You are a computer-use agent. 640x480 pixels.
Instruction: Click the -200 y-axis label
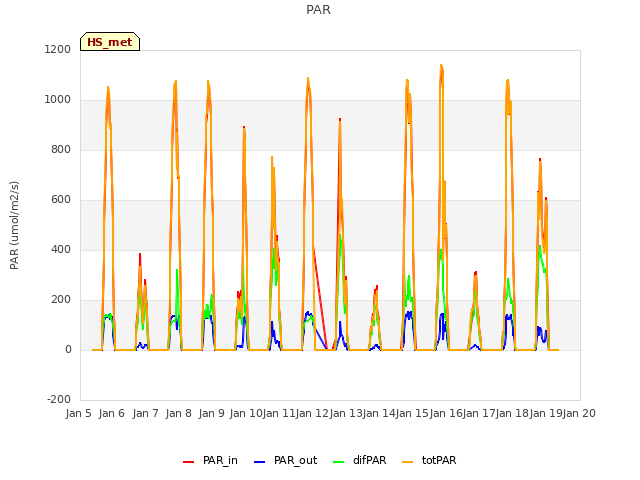point(59,399)
